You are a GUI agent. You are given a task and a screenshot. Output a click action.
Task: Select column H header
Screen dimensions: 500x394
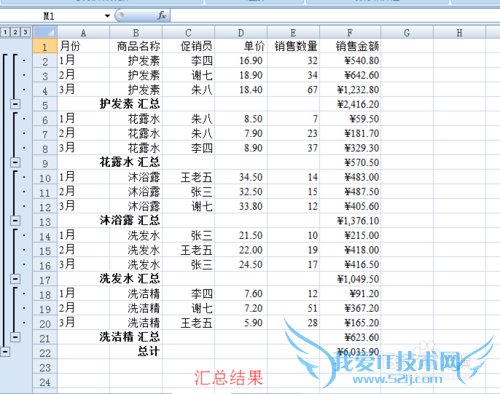pos(459,33)
